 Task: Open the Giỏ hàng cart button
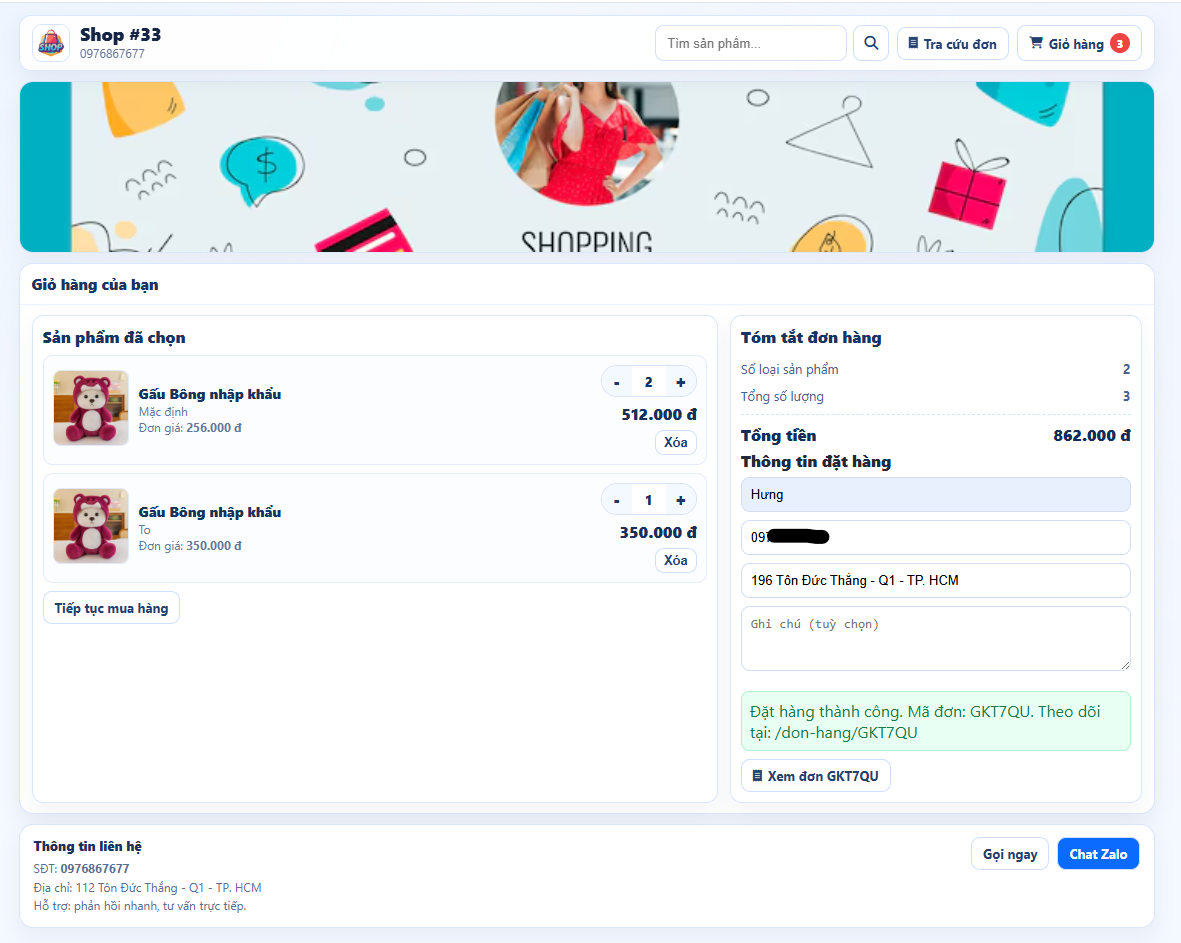coord(1078,44)
